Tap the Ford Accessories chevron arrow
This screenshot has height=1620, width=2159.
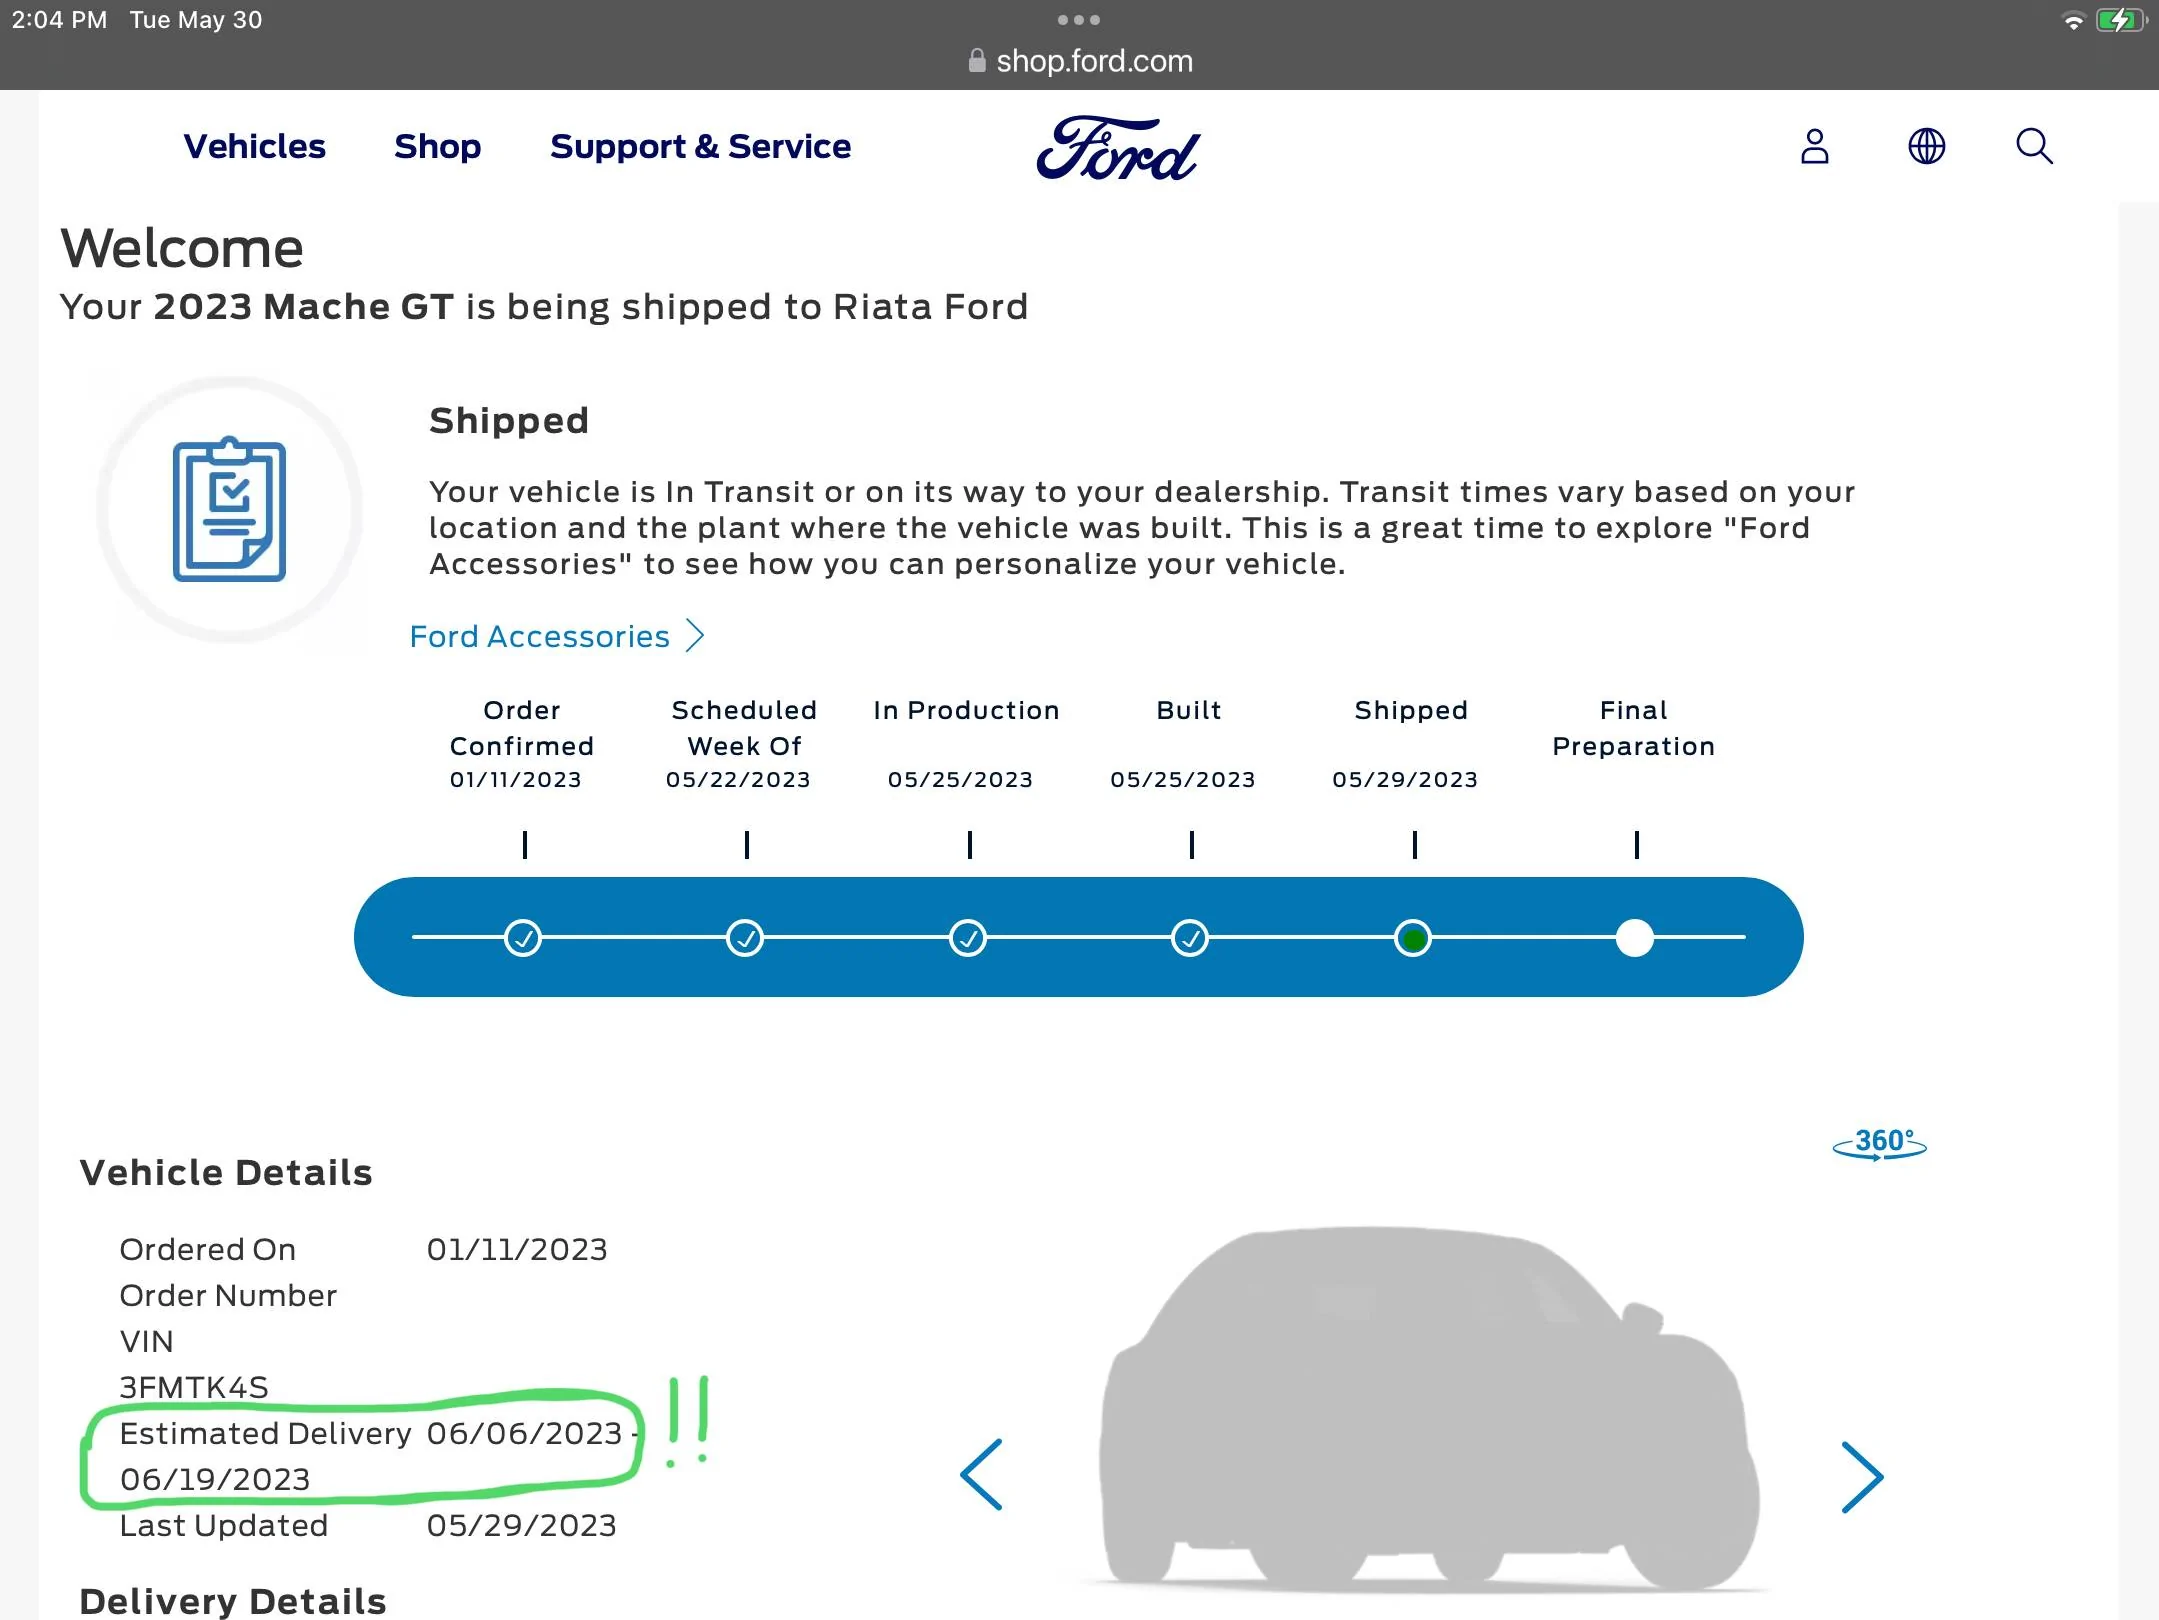point(695,636)
